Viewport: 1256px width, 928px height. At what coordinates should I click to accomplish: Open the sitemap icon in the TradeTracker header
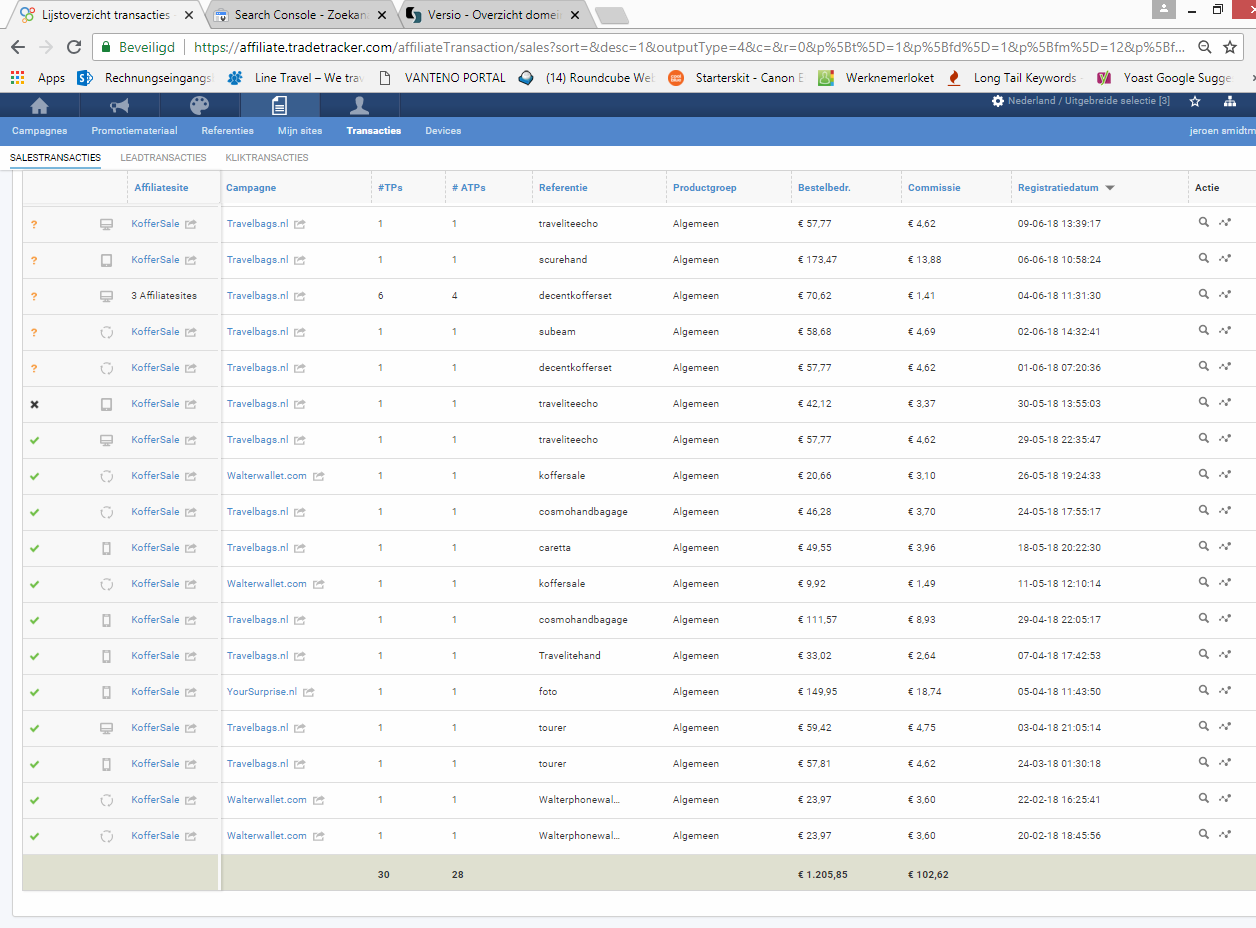pos(1230,102)
